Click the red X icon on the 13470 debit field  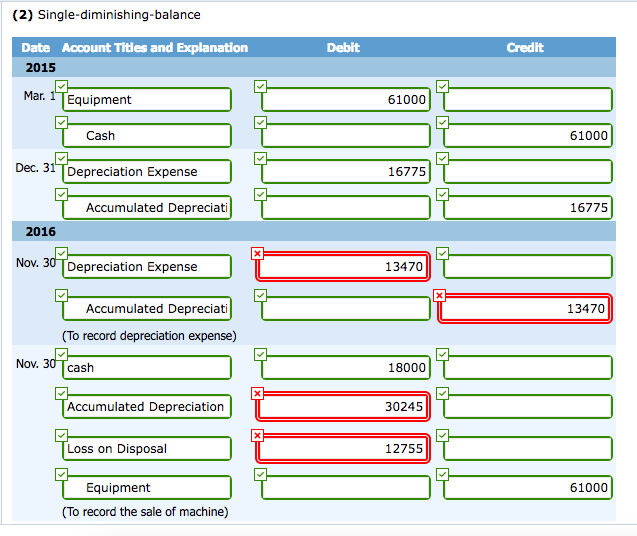(x=259, y=254)
